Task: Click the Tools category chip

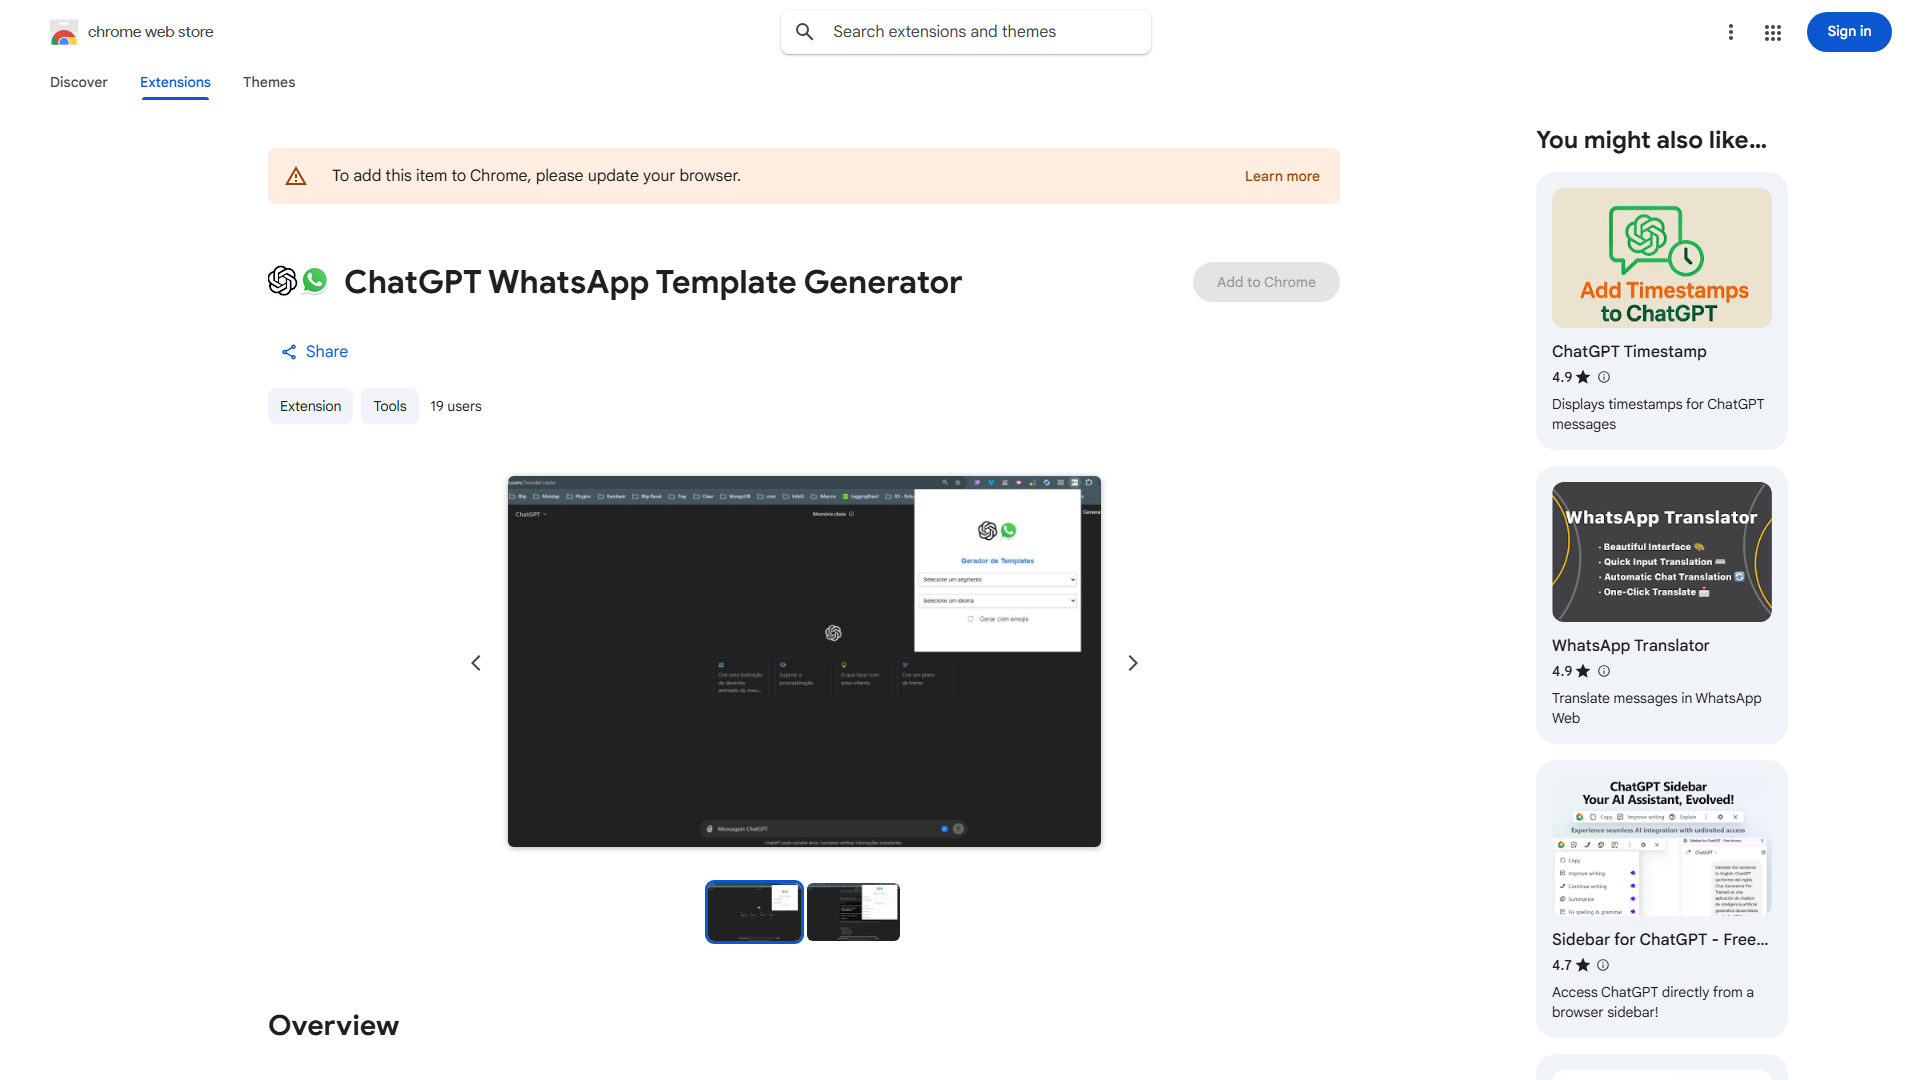Action: (389, 406)
